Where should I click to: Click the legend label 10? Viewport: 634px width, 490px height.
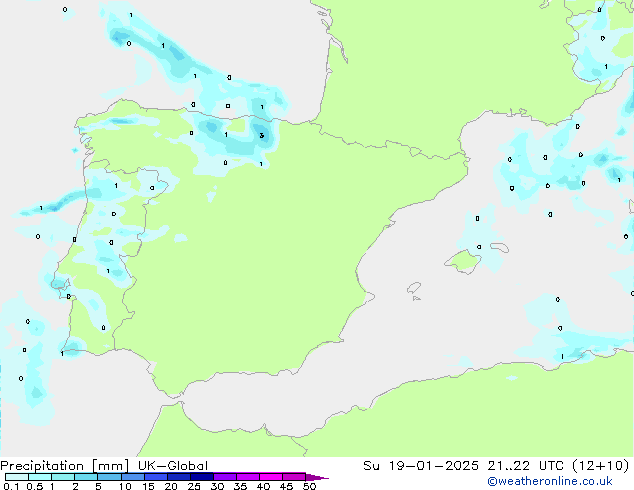click(x=125, y=486)
